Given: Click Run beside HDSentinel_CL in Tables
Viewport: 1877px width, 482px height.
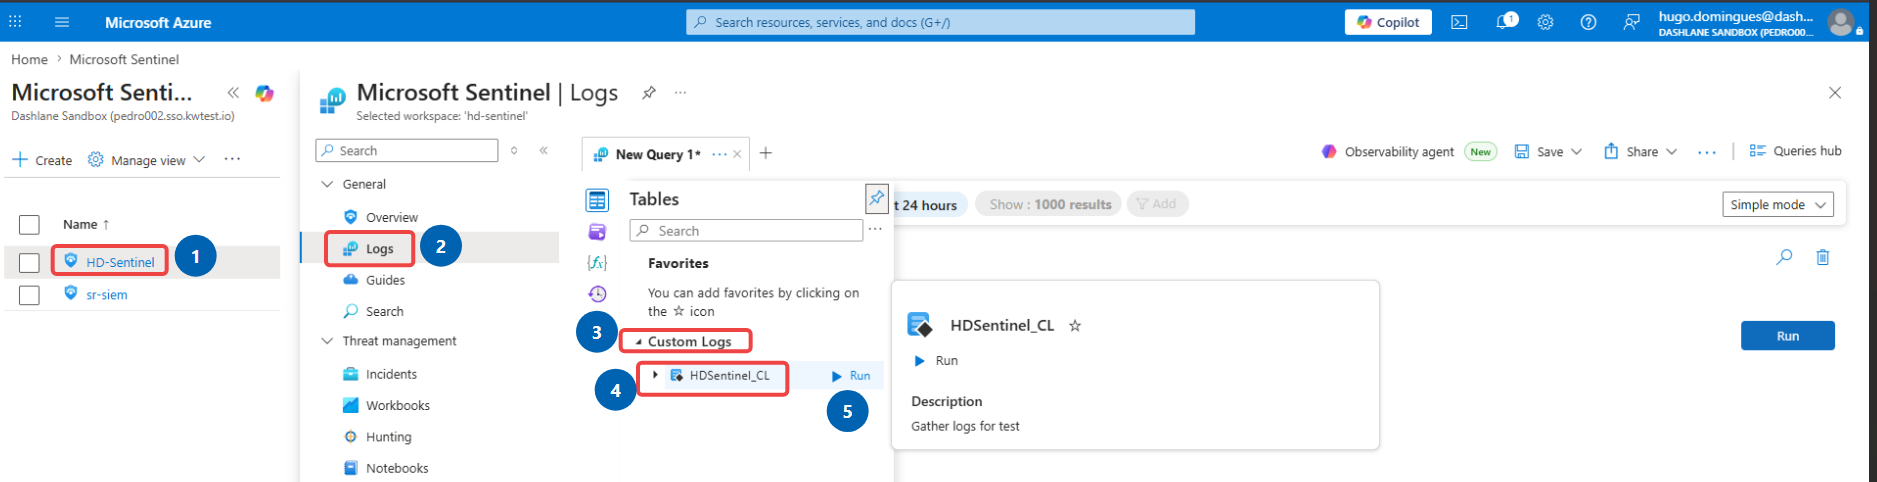Looking at the screenshot, I should click(851, 376).
